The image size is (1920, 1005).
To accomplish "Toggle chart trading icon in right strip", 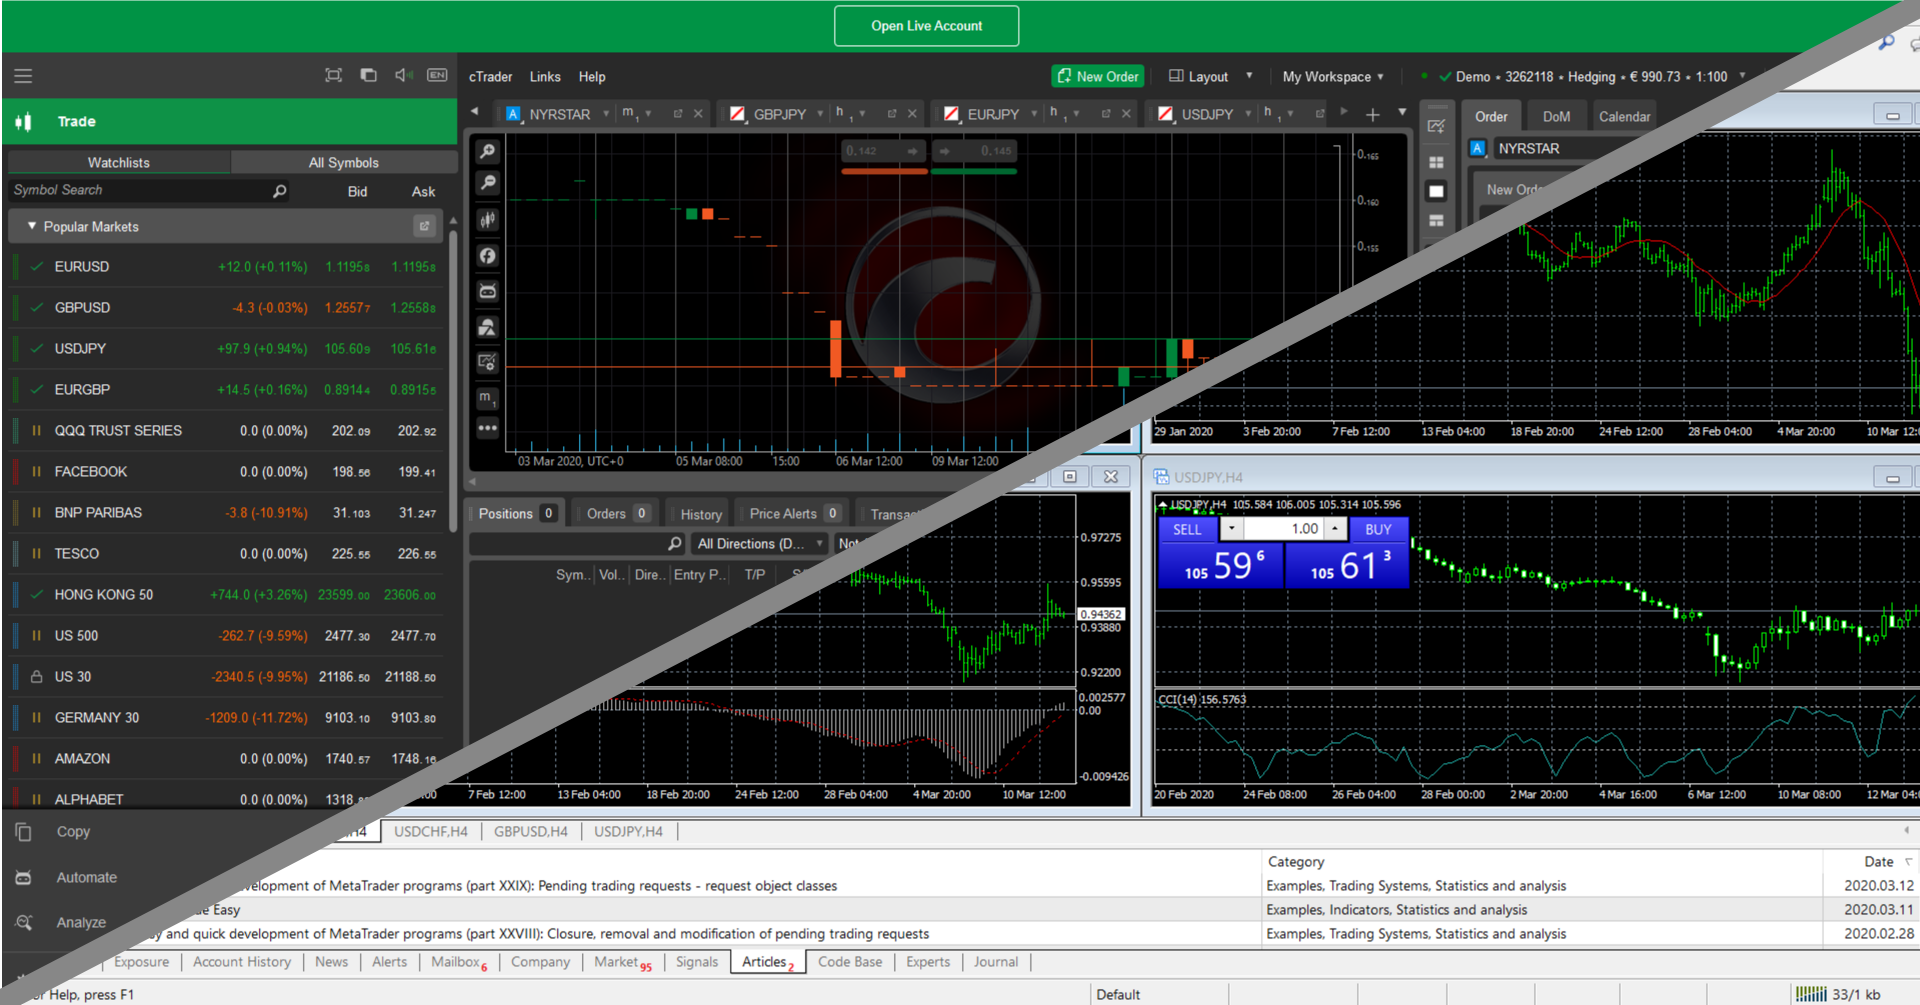I will coord(1436,126).
